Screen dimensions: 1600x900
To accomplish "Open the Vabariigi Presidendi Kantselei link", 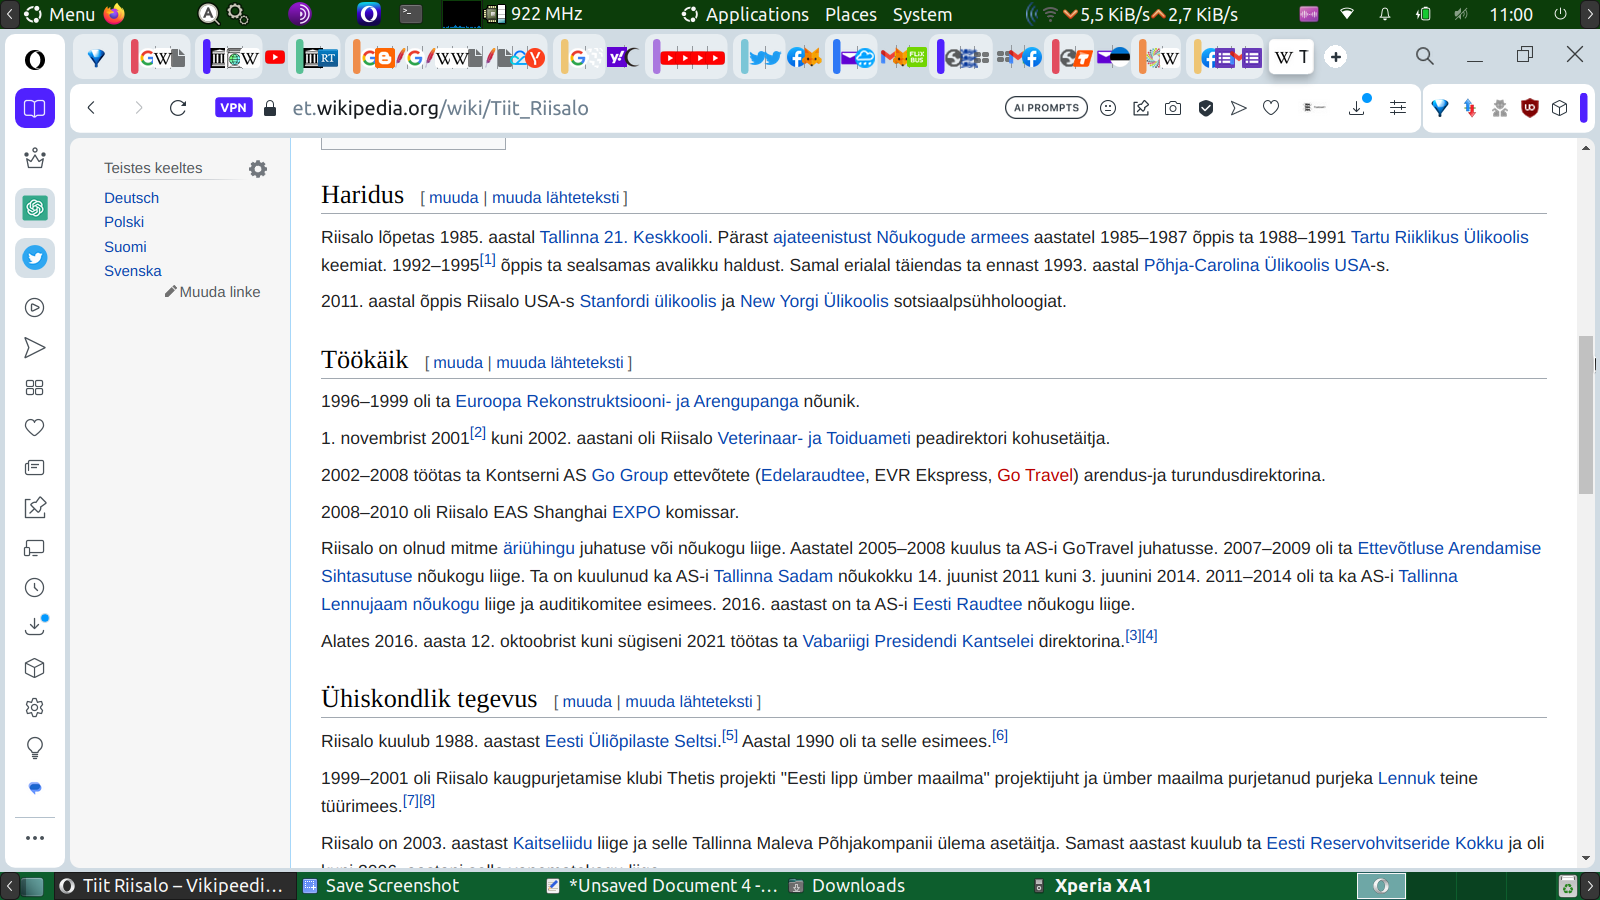I will (x=918, y=641).
